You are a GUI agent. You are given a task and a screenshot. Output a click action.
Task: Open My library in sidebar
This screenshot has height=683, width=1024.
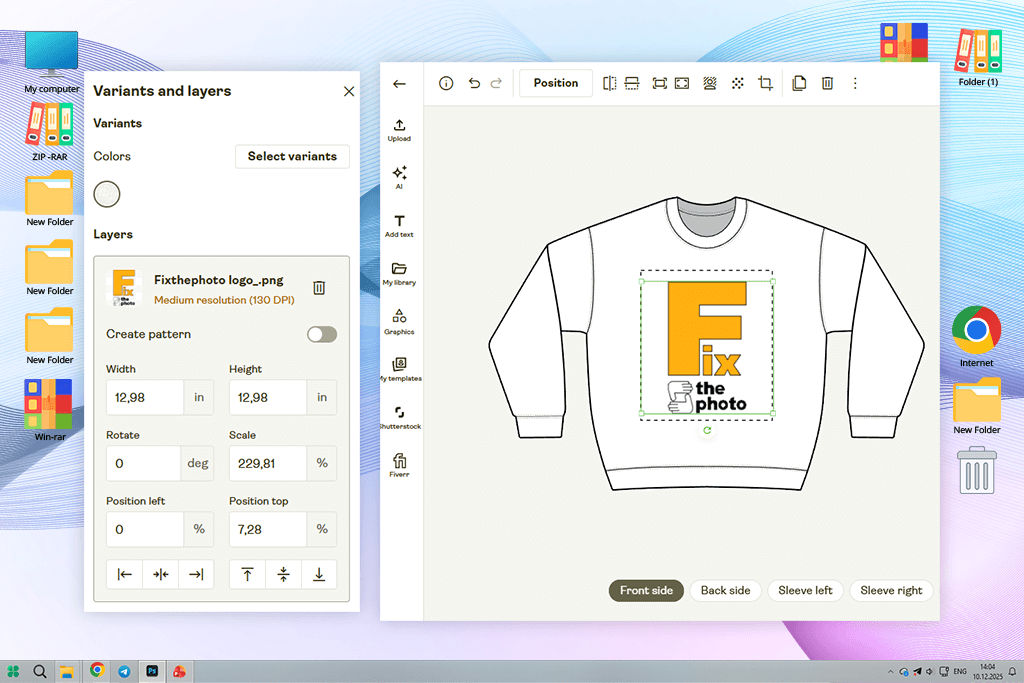(x=399, y=274)
